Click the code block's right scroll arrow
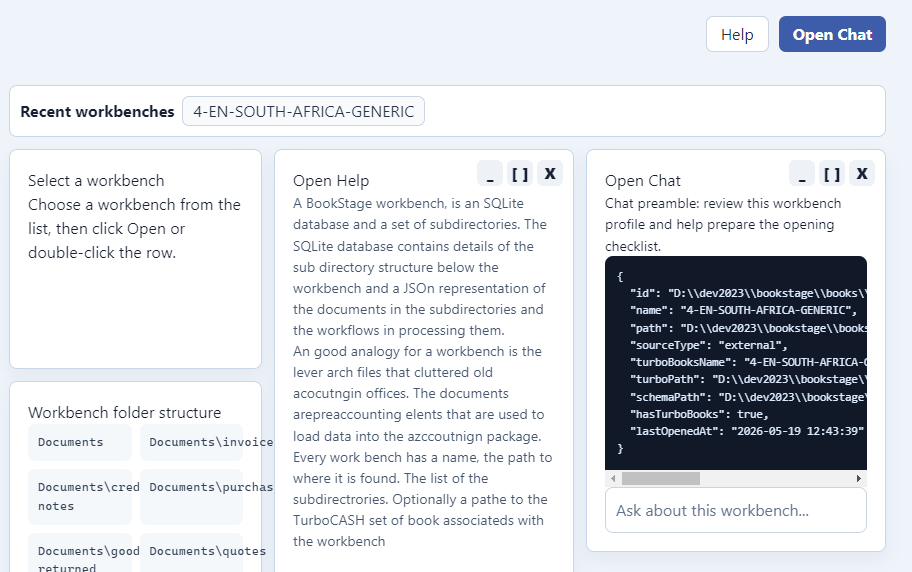912x572 pixels. (858, 478)
